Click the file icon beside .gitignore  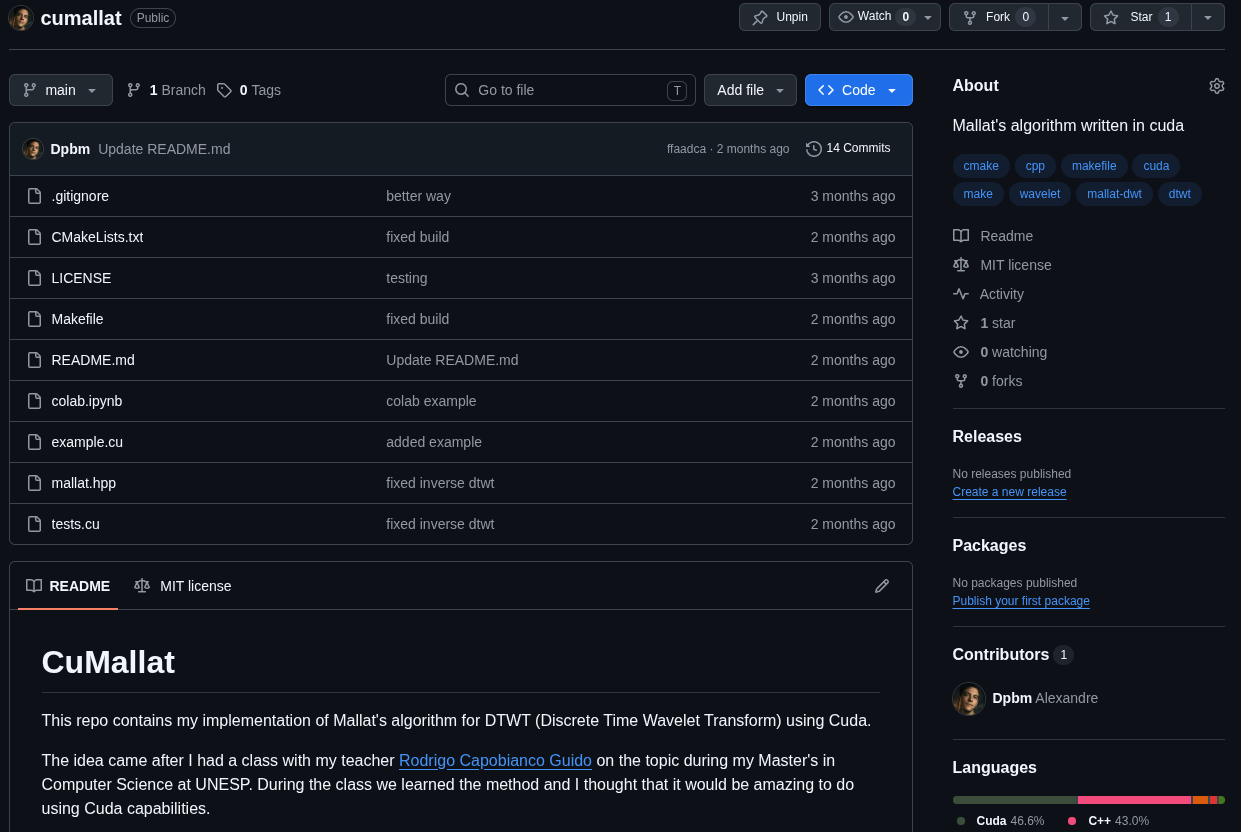point(34,196)
